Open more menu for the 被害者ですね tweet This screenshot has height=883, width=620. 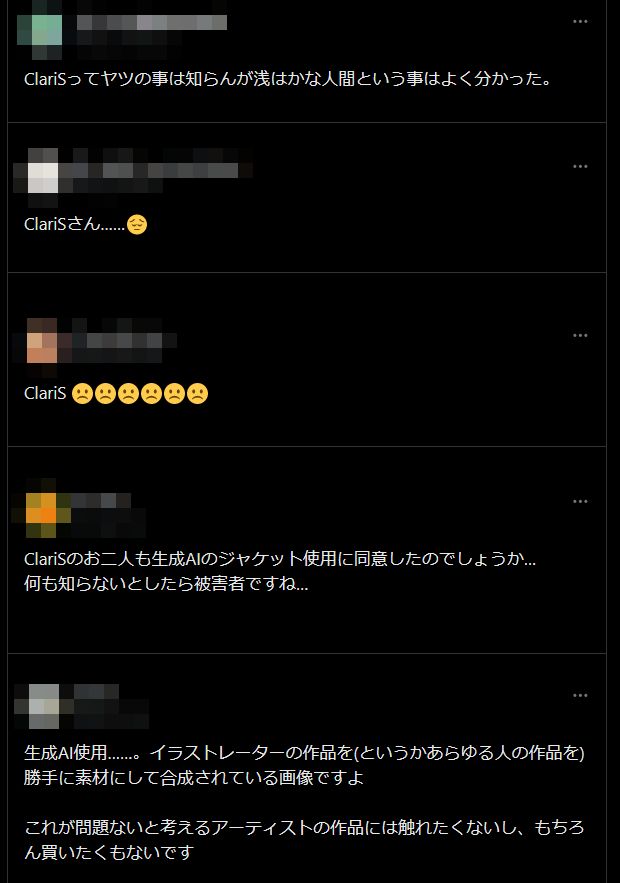pyautogui.click(x=580, y=501)
